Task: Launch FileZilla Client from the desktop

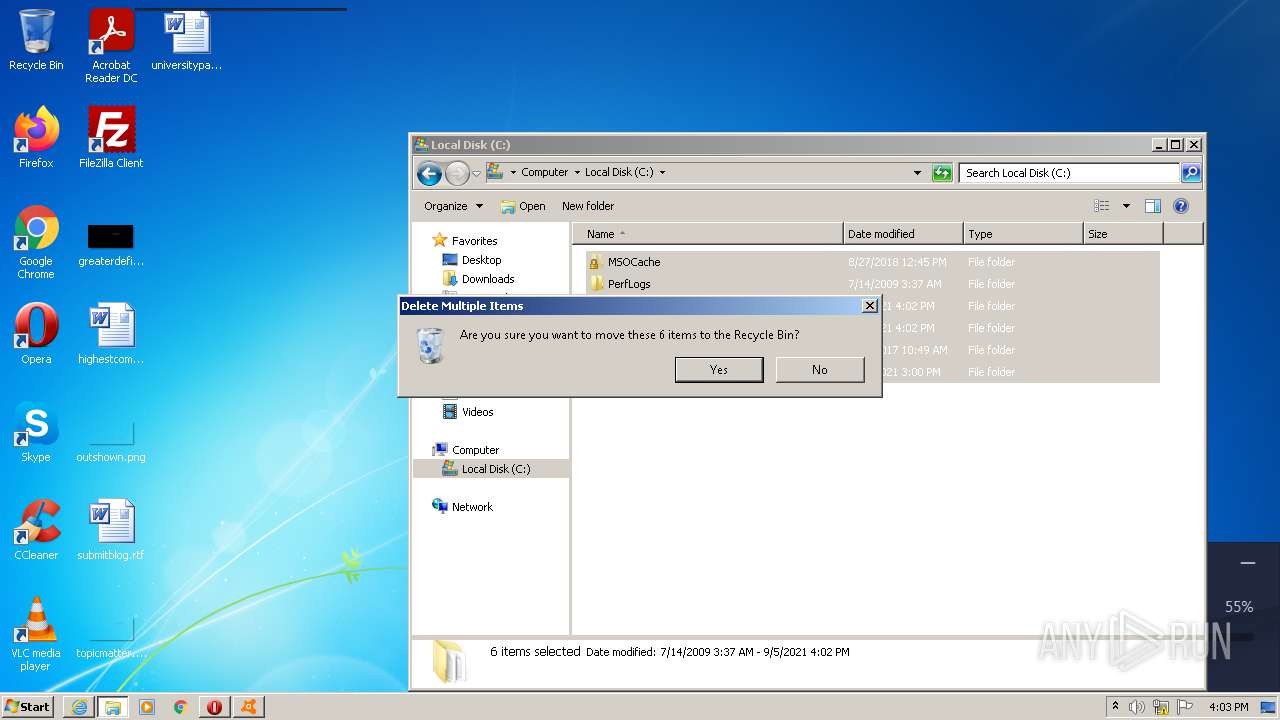Action: coord(111,138)
